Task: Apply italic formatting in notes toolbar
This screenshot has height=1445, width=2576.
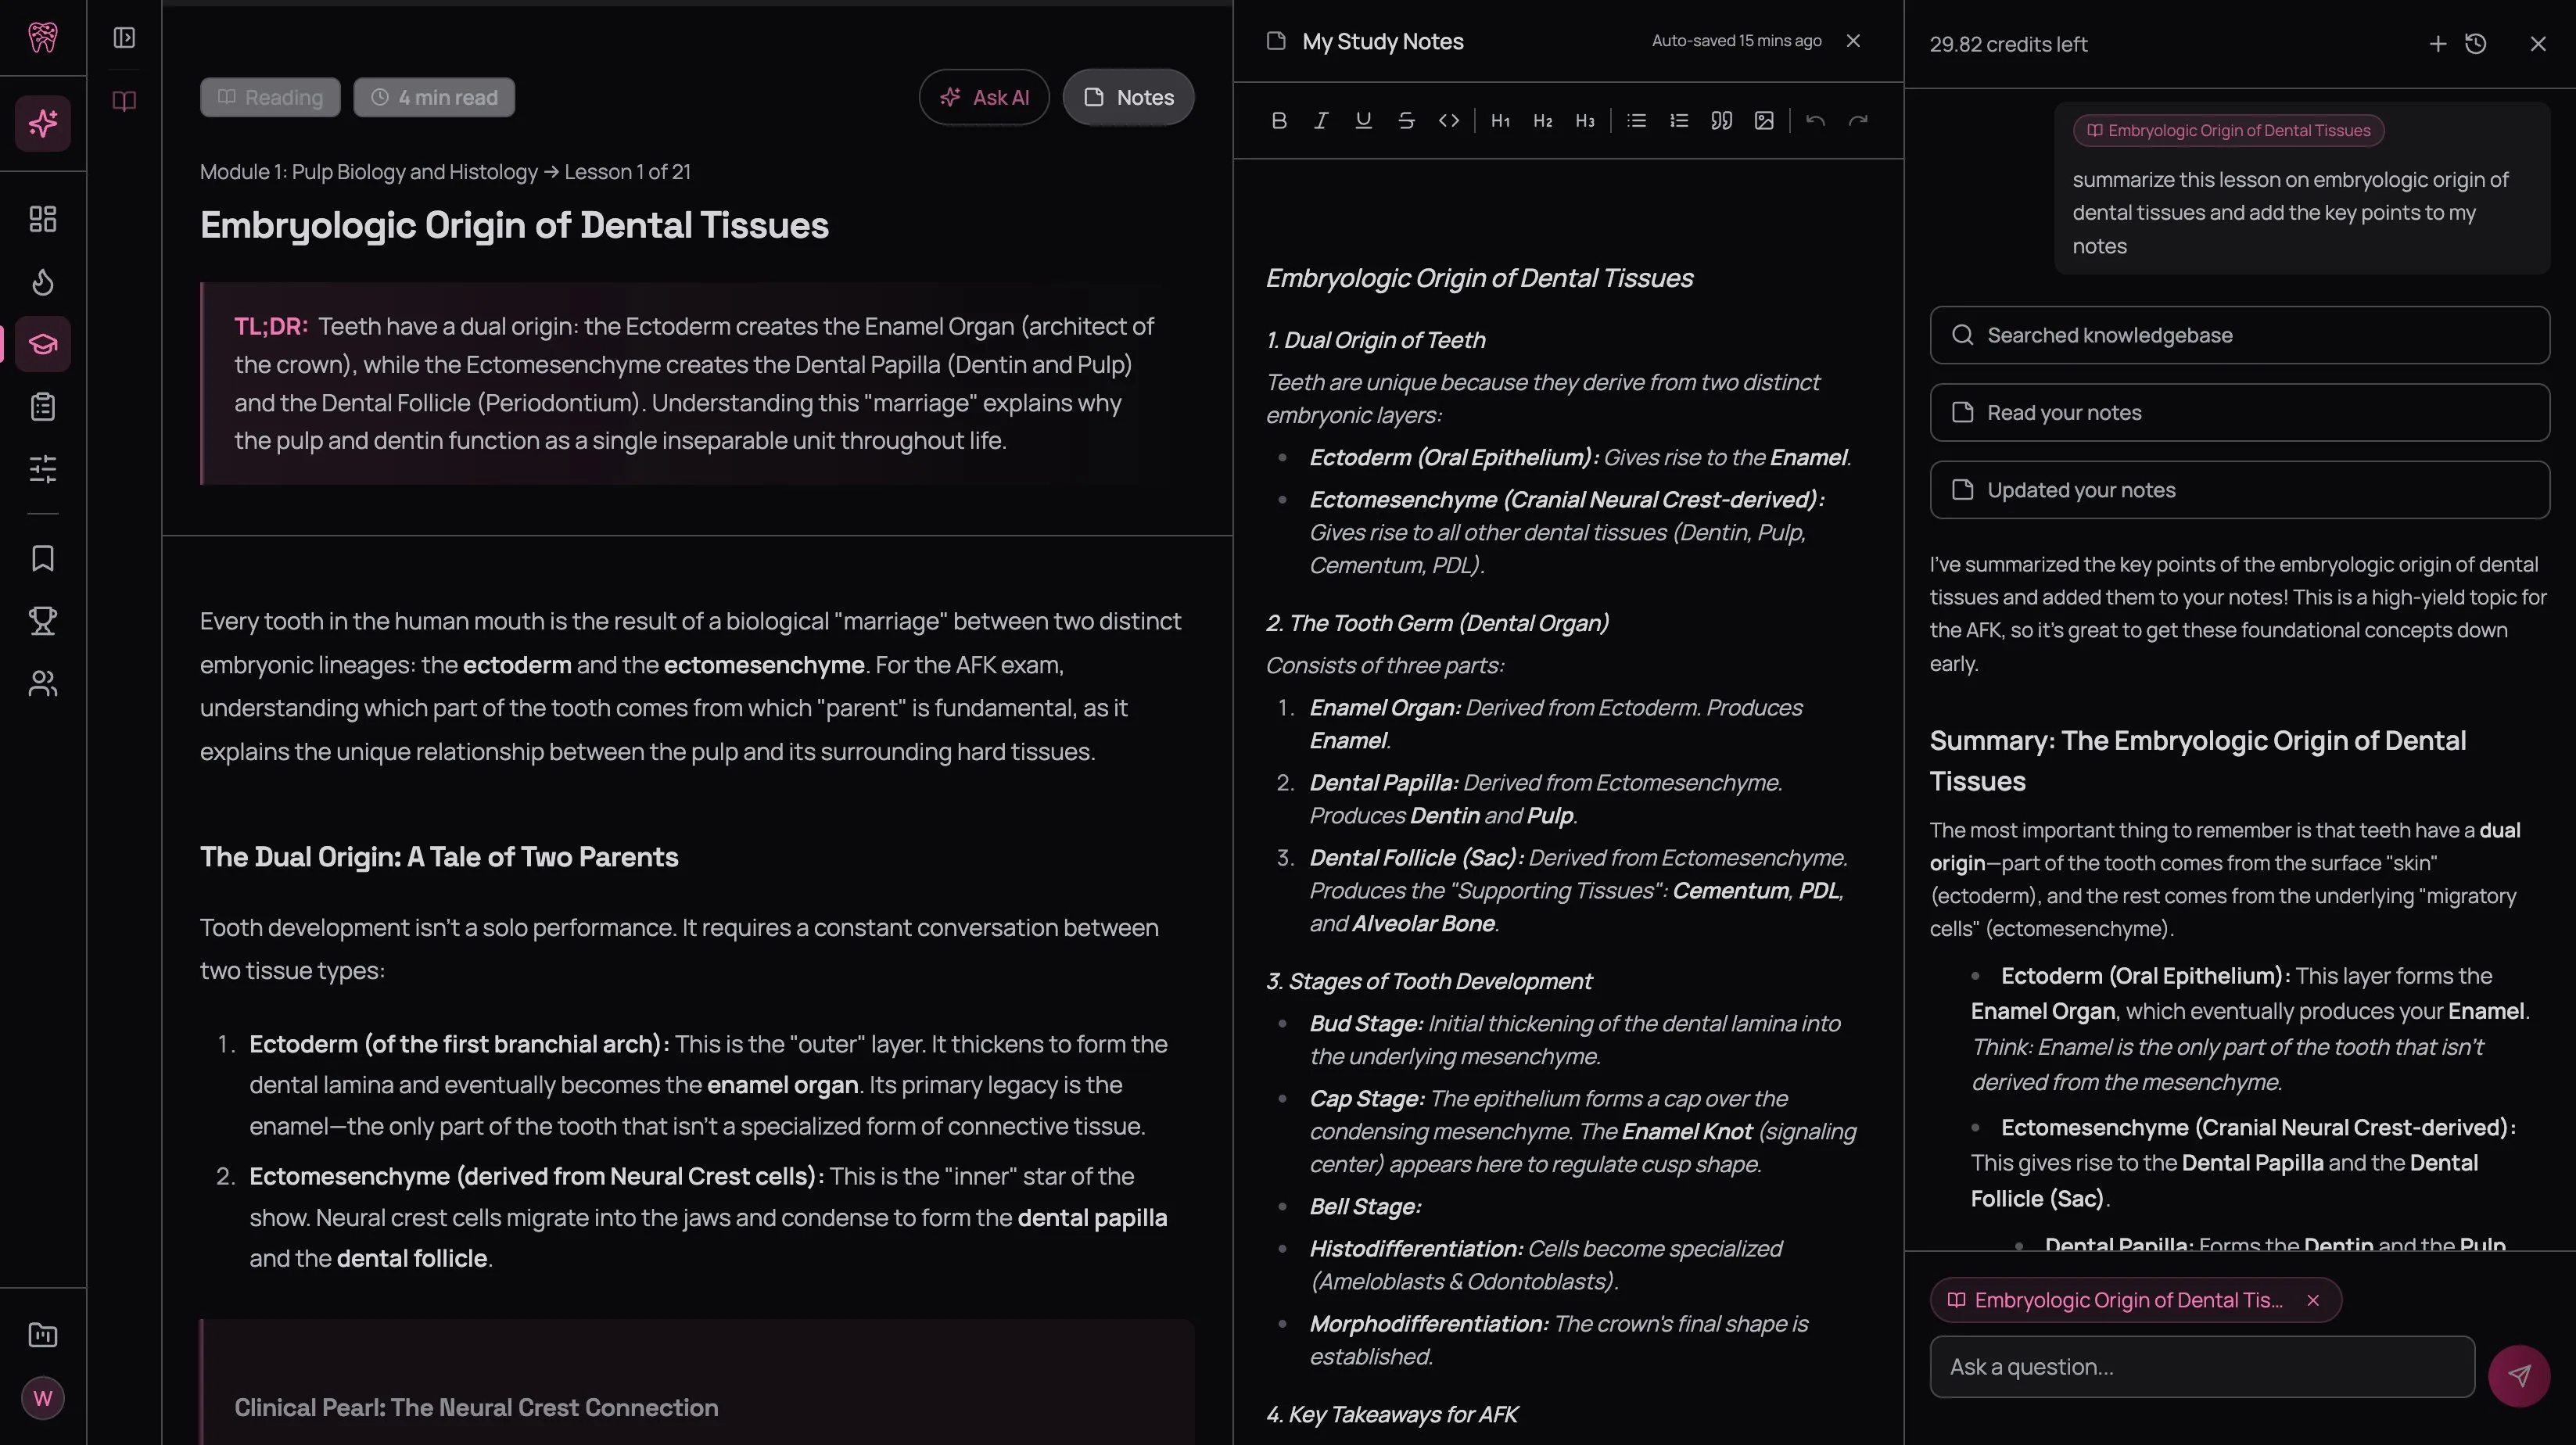Action: click(x=1321, y=120)
